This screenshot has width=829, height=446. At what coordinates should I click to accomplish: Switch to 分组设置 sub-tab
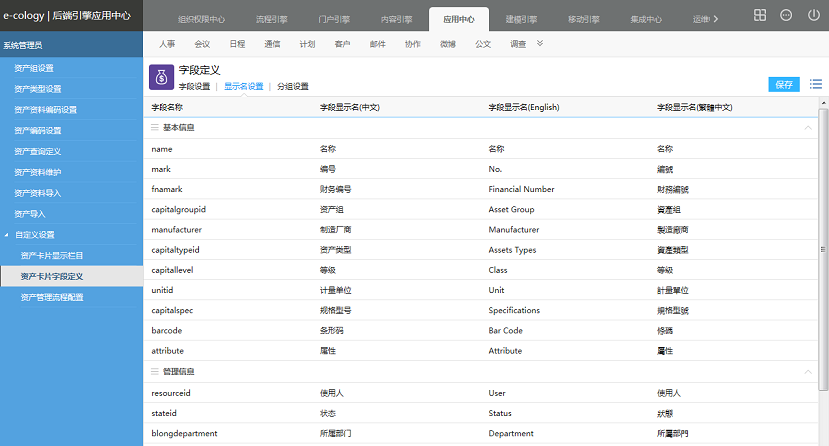click(293, 86)
